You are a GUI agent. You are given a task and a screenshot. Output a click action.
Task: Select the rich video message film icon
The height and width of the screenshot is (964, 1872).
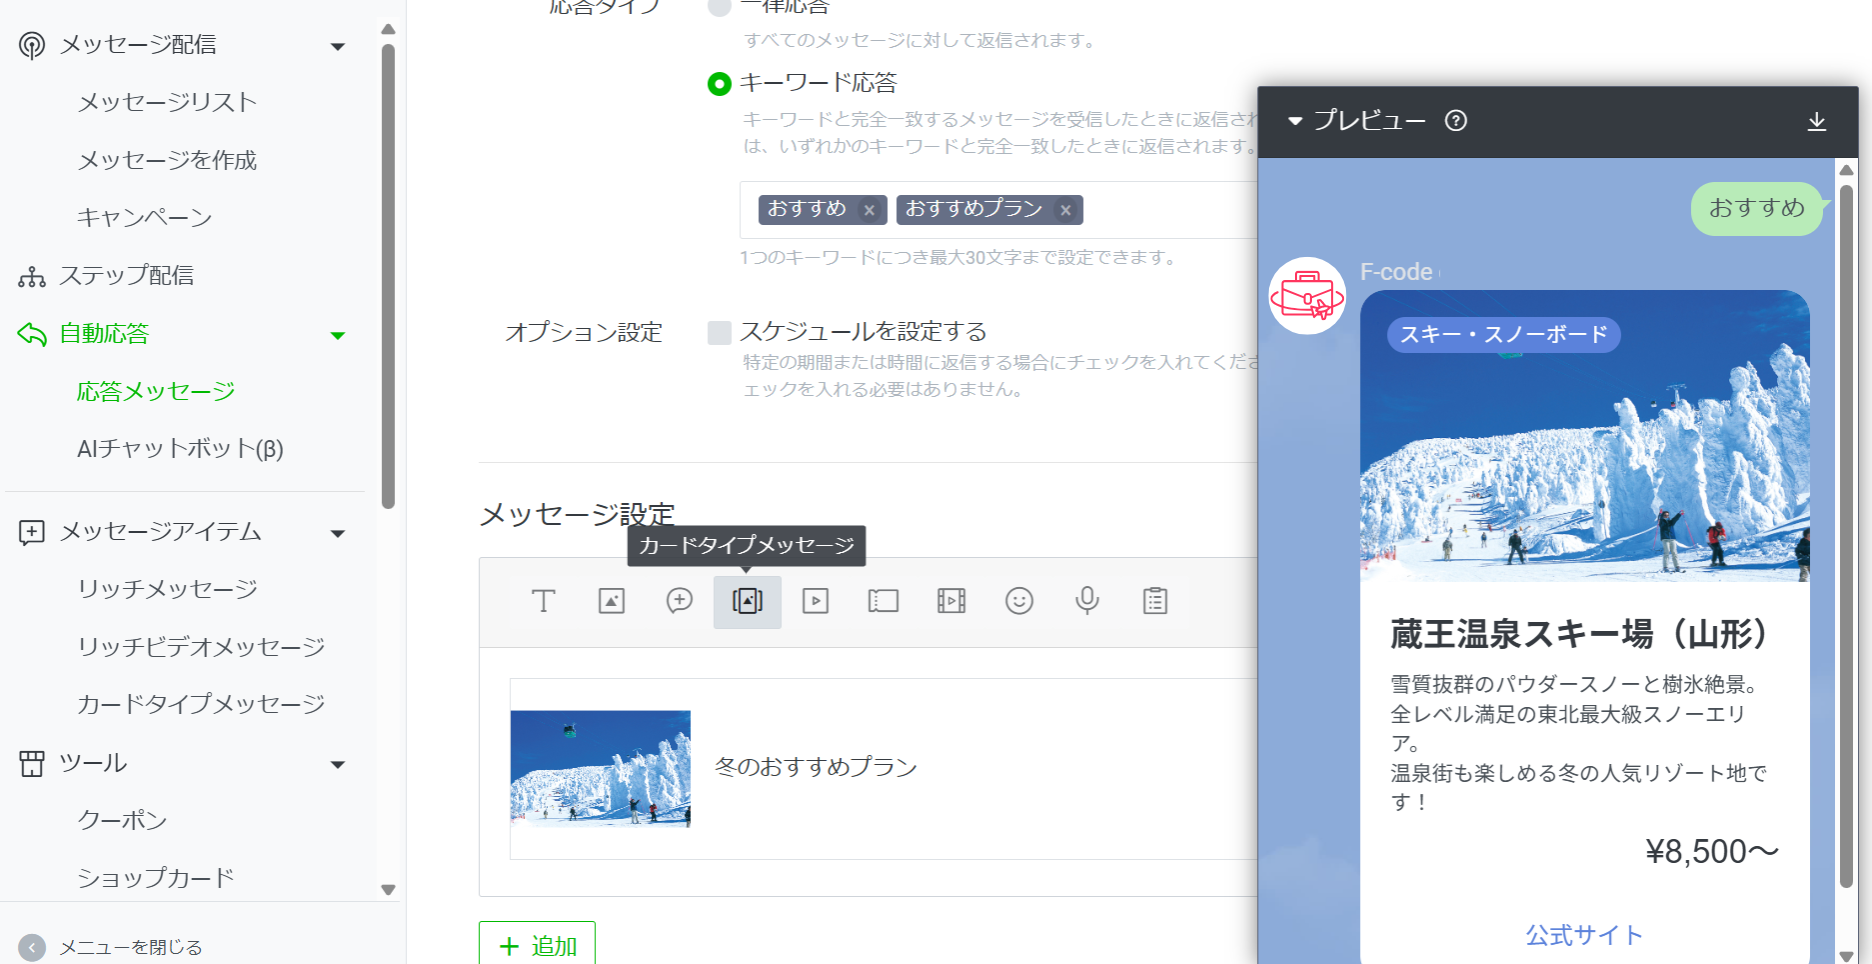click(x=951, y=601)
